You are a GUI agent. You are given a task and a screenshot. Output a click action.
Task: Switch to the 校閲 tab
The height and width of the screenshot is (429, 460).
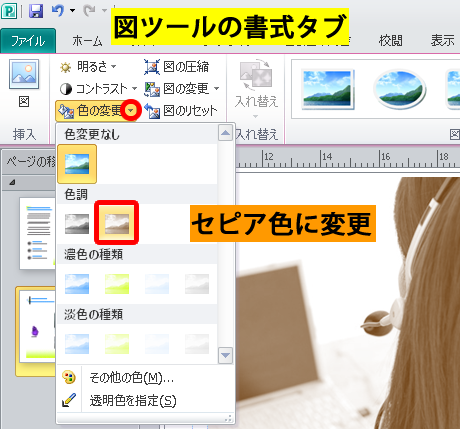(x=390, y=41)
